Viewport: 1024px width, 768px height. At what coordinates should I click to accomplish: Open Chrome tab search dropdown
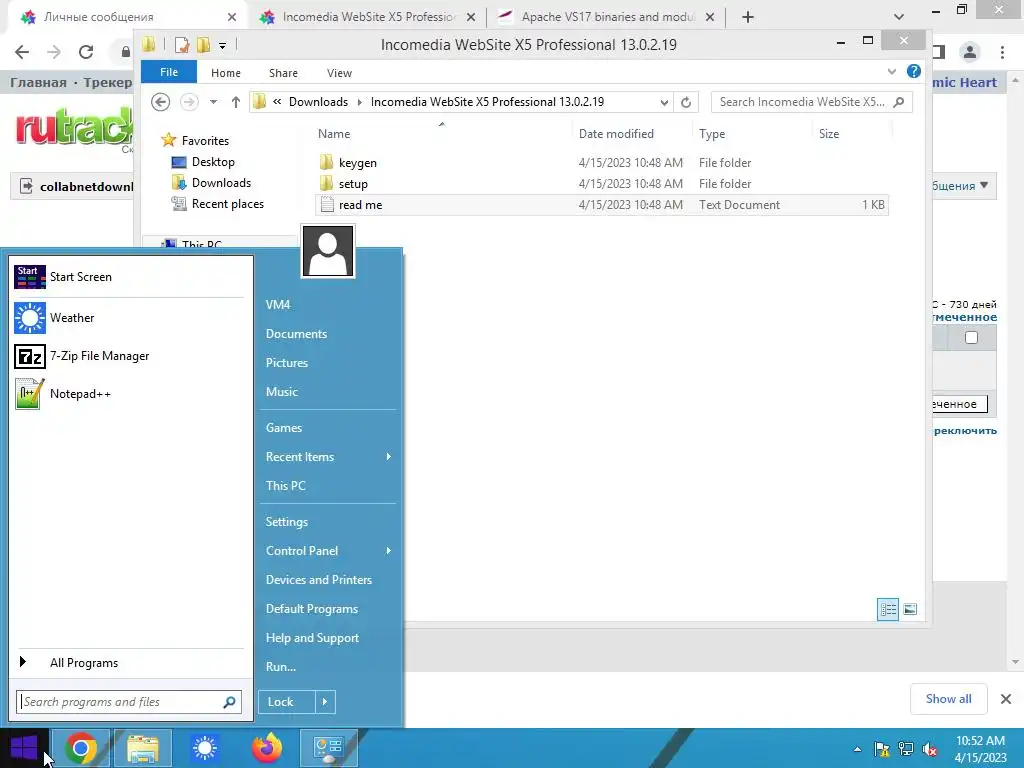[899, 17]
